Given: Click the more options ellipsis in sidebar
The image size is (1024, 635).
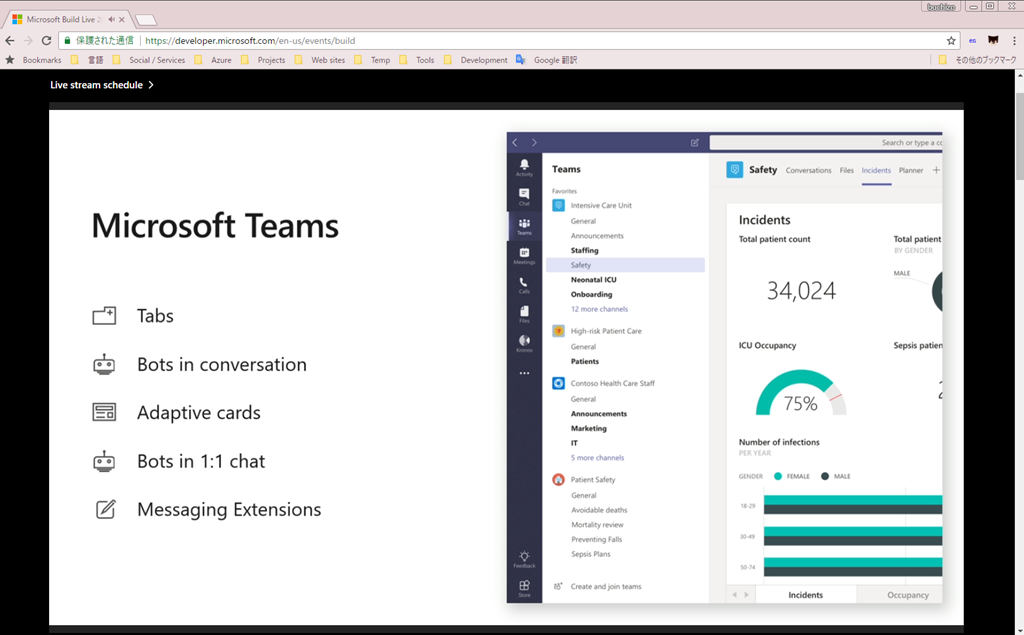Looking at the screenshot, I should 524,373.
